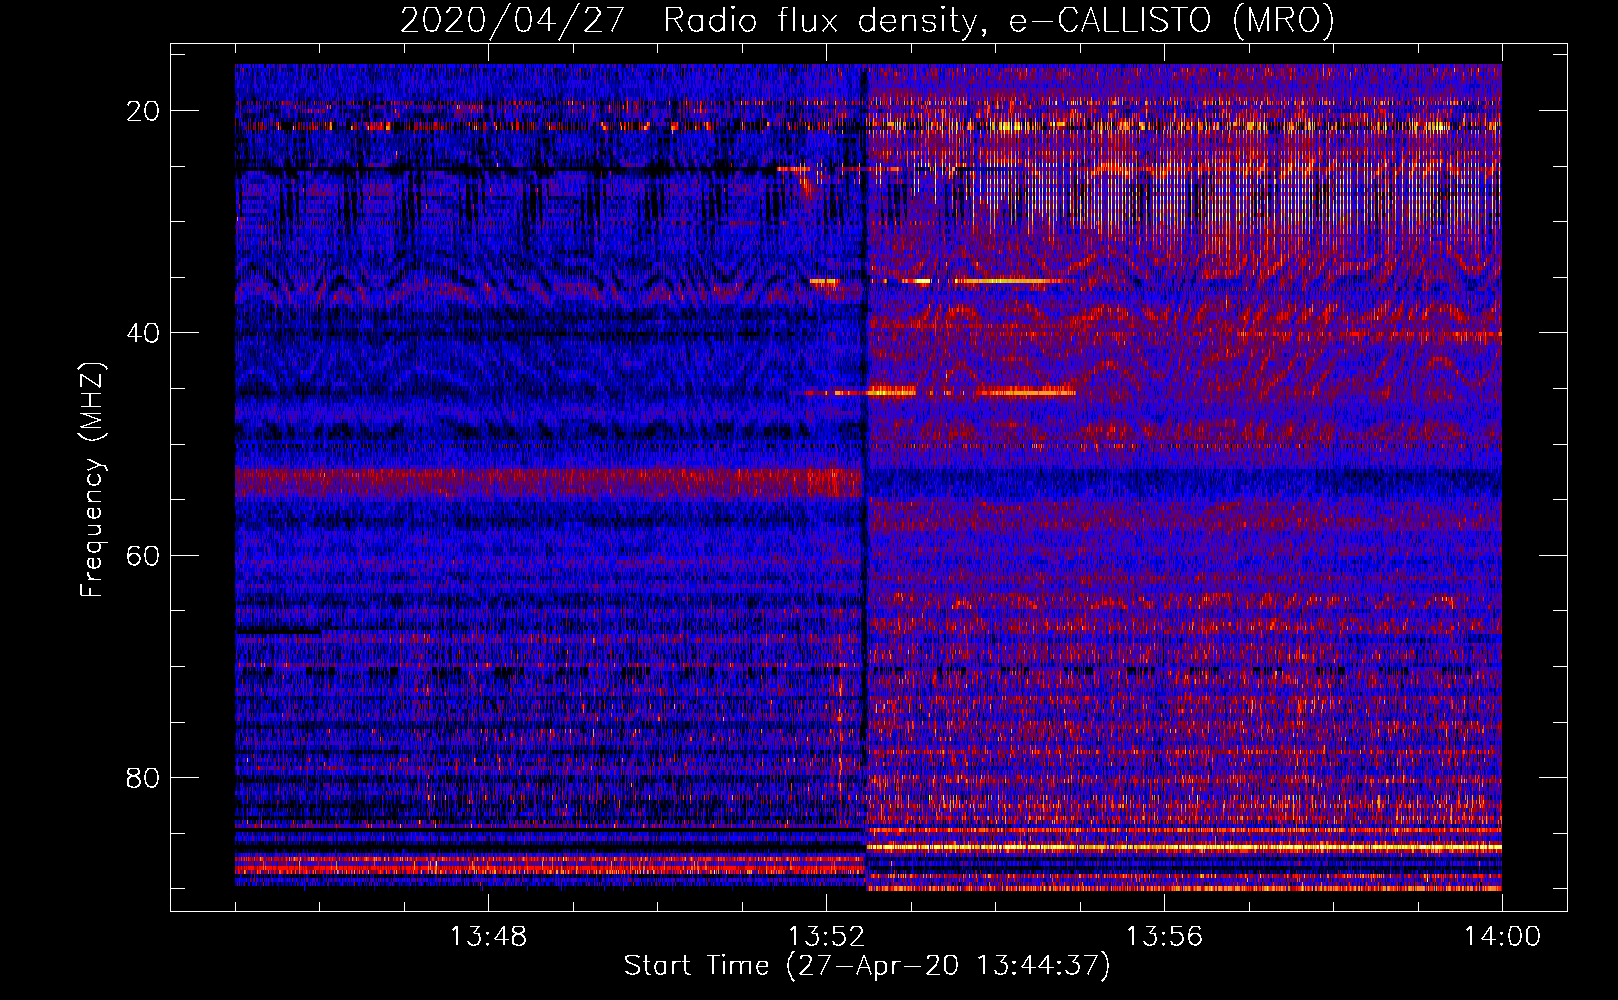Click the 'Start Time (27-Apr-20 13:44:37)' axis label
This screenshot has width=1618, height=1000.
pyautogui.click(x=867, y=966)
